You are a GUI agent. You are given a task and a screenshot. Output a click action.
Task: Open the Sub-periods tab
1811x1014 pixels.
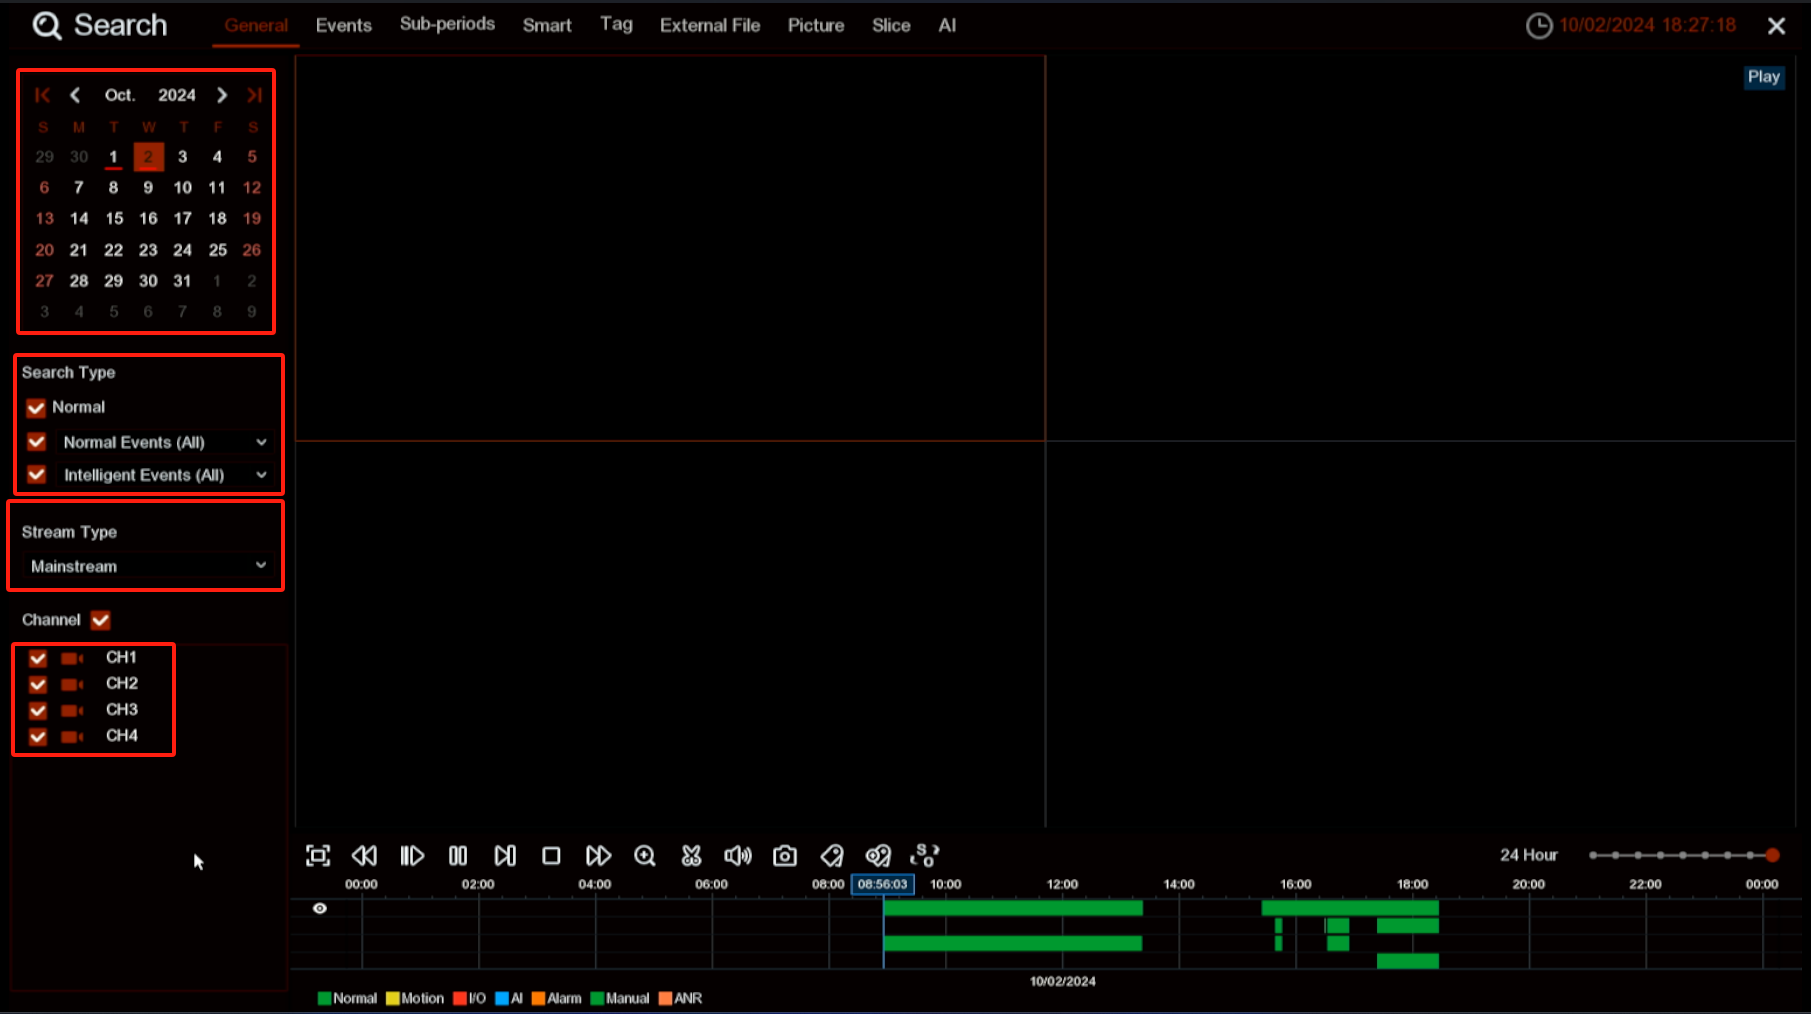coord(447,24)
